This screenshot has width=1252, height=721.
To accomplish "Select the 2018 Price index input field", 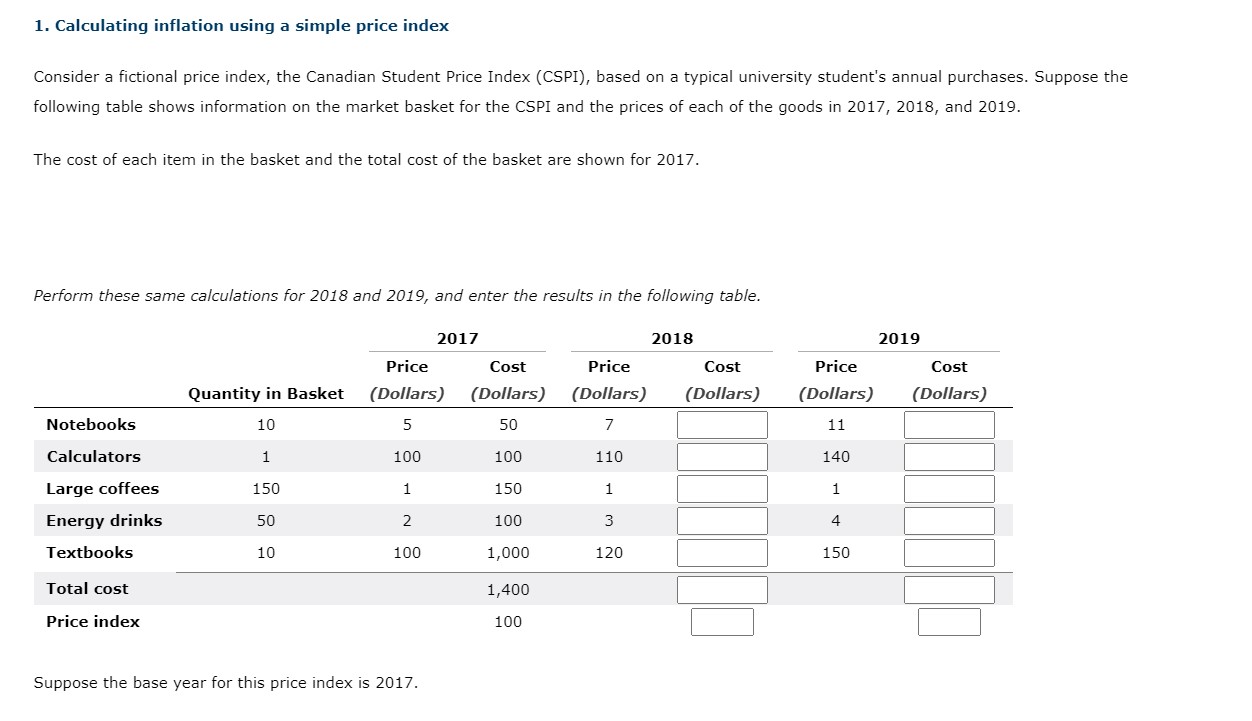I will 722,621.
